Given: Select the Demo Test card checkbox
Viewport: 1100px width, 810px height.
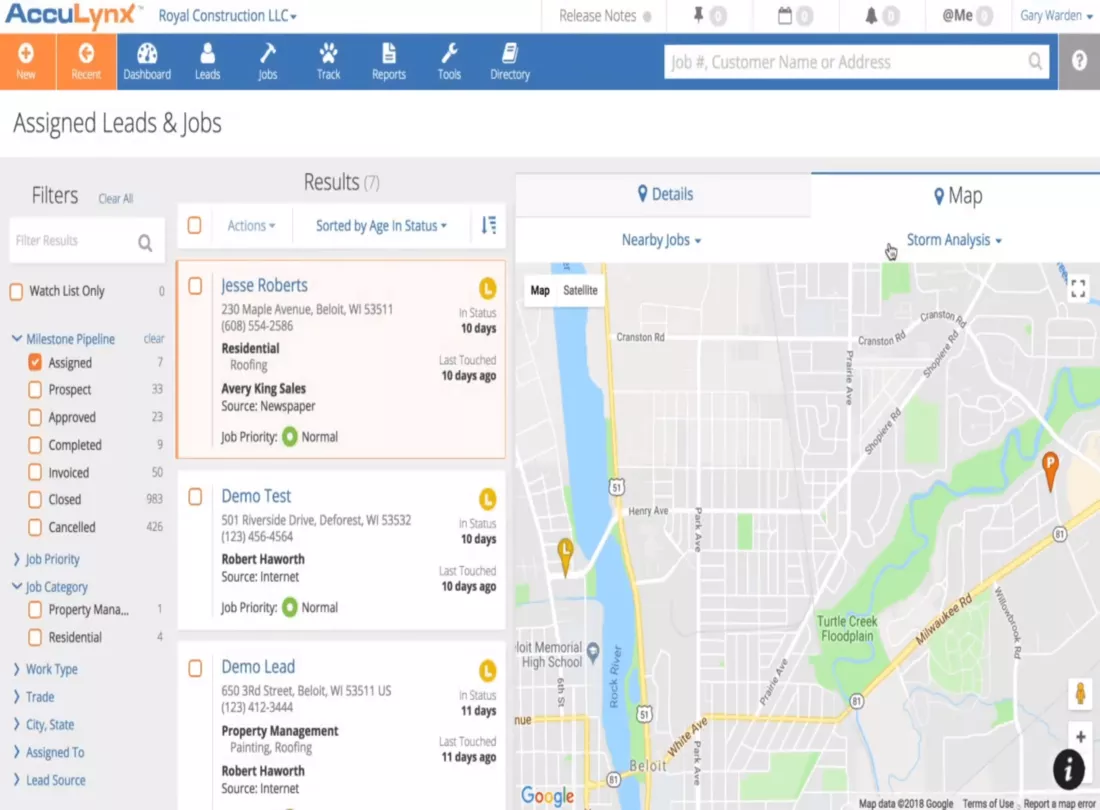Looking at the screenshot, I should 196,497.
